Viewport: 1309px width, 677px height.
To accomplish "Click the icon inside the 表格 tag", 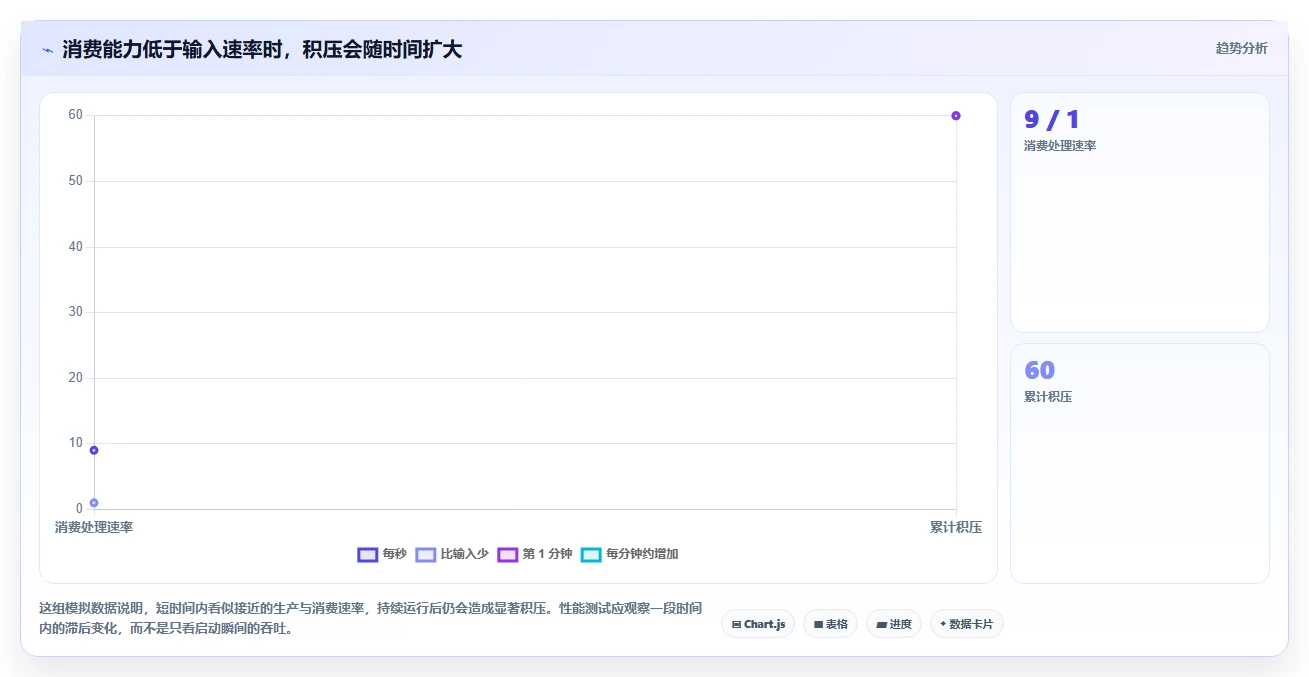I will click(x=818, y=624).
